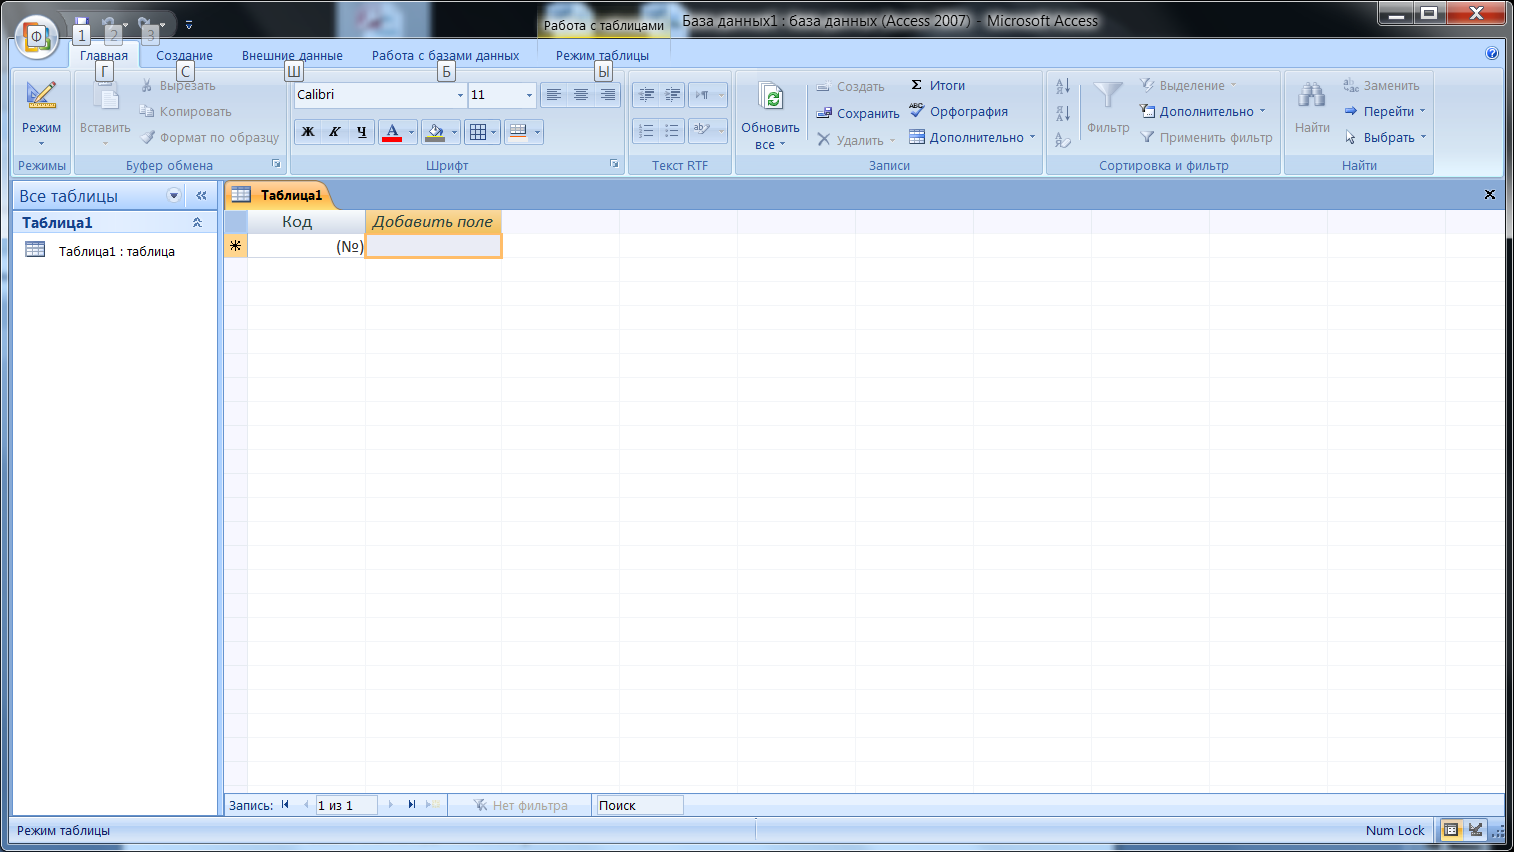Toggle underline Ч formatting
Viewport: 1514px width, 852px height.
coord(362,132)
